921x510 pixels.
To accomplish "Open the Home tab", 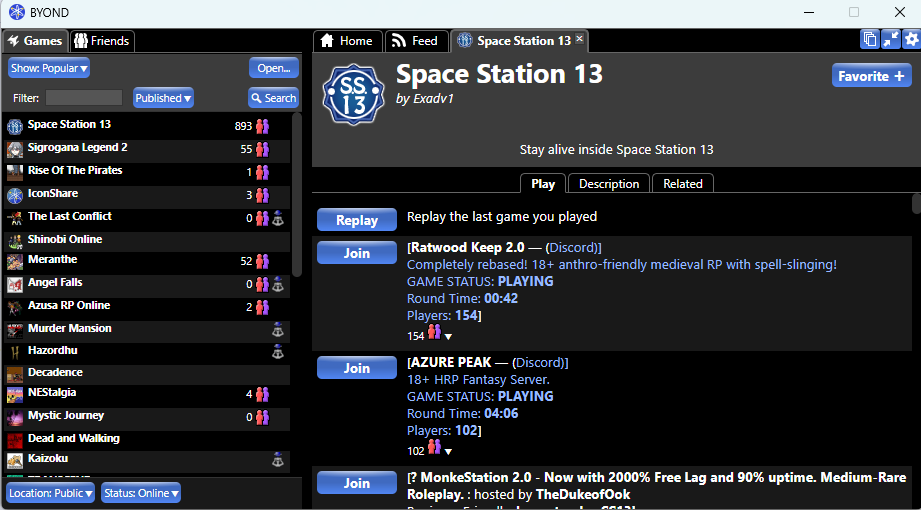I will pos(348,41).
